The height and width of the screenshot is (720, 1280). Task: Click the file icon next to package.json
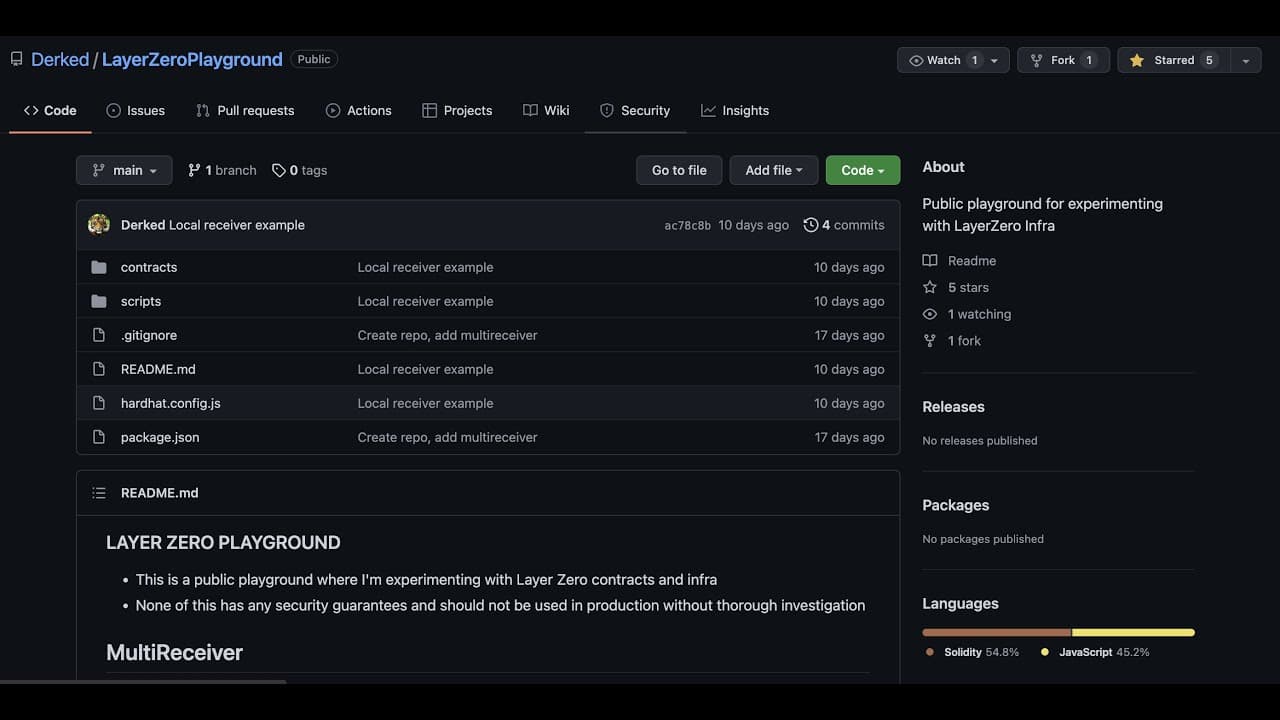tap(99, 437)
